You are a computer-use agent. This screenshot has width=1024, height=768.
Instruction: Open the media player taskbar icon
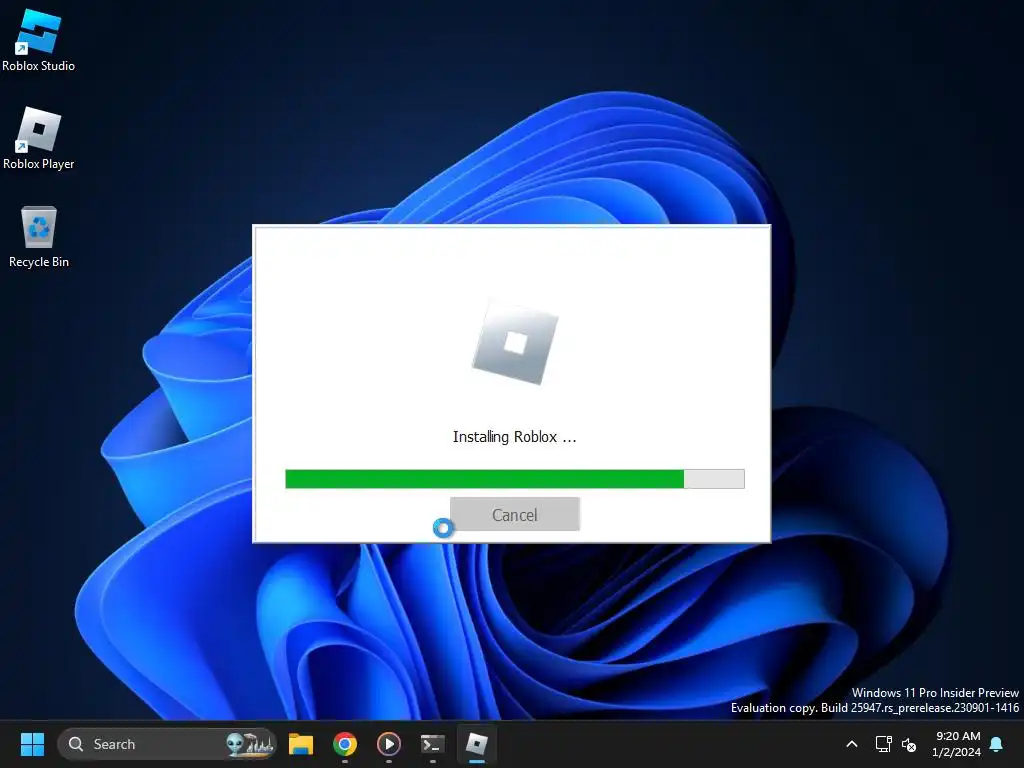click(389, 744)
